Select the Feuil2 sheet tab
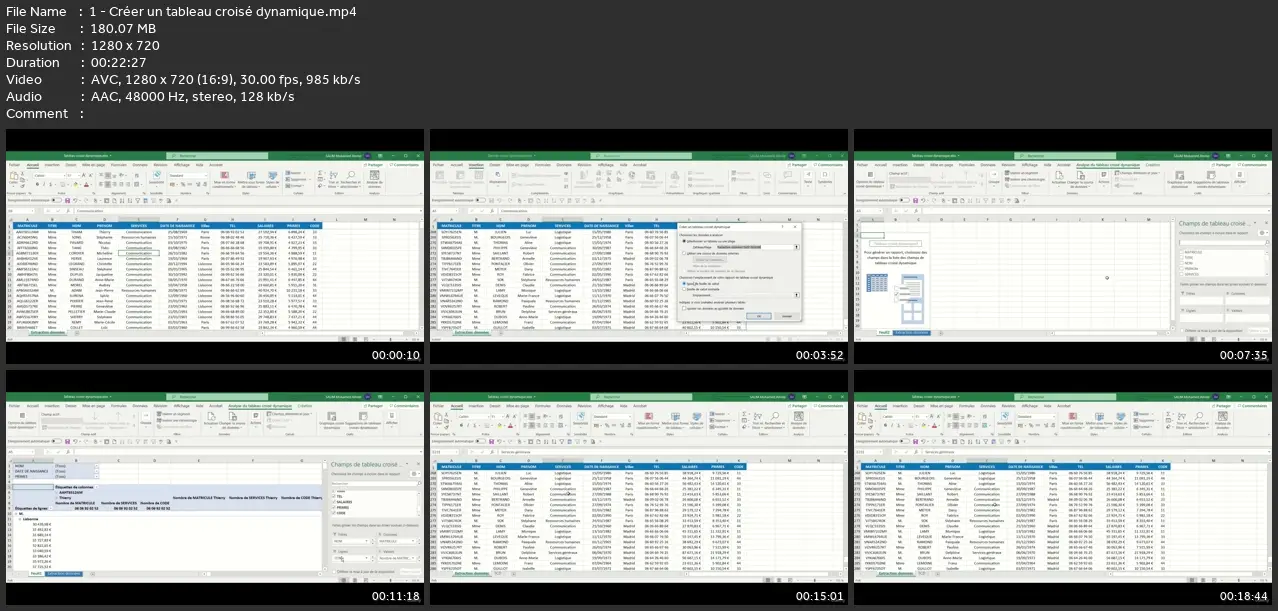This screenshot has width=1278, height=611. click(883, 333)
